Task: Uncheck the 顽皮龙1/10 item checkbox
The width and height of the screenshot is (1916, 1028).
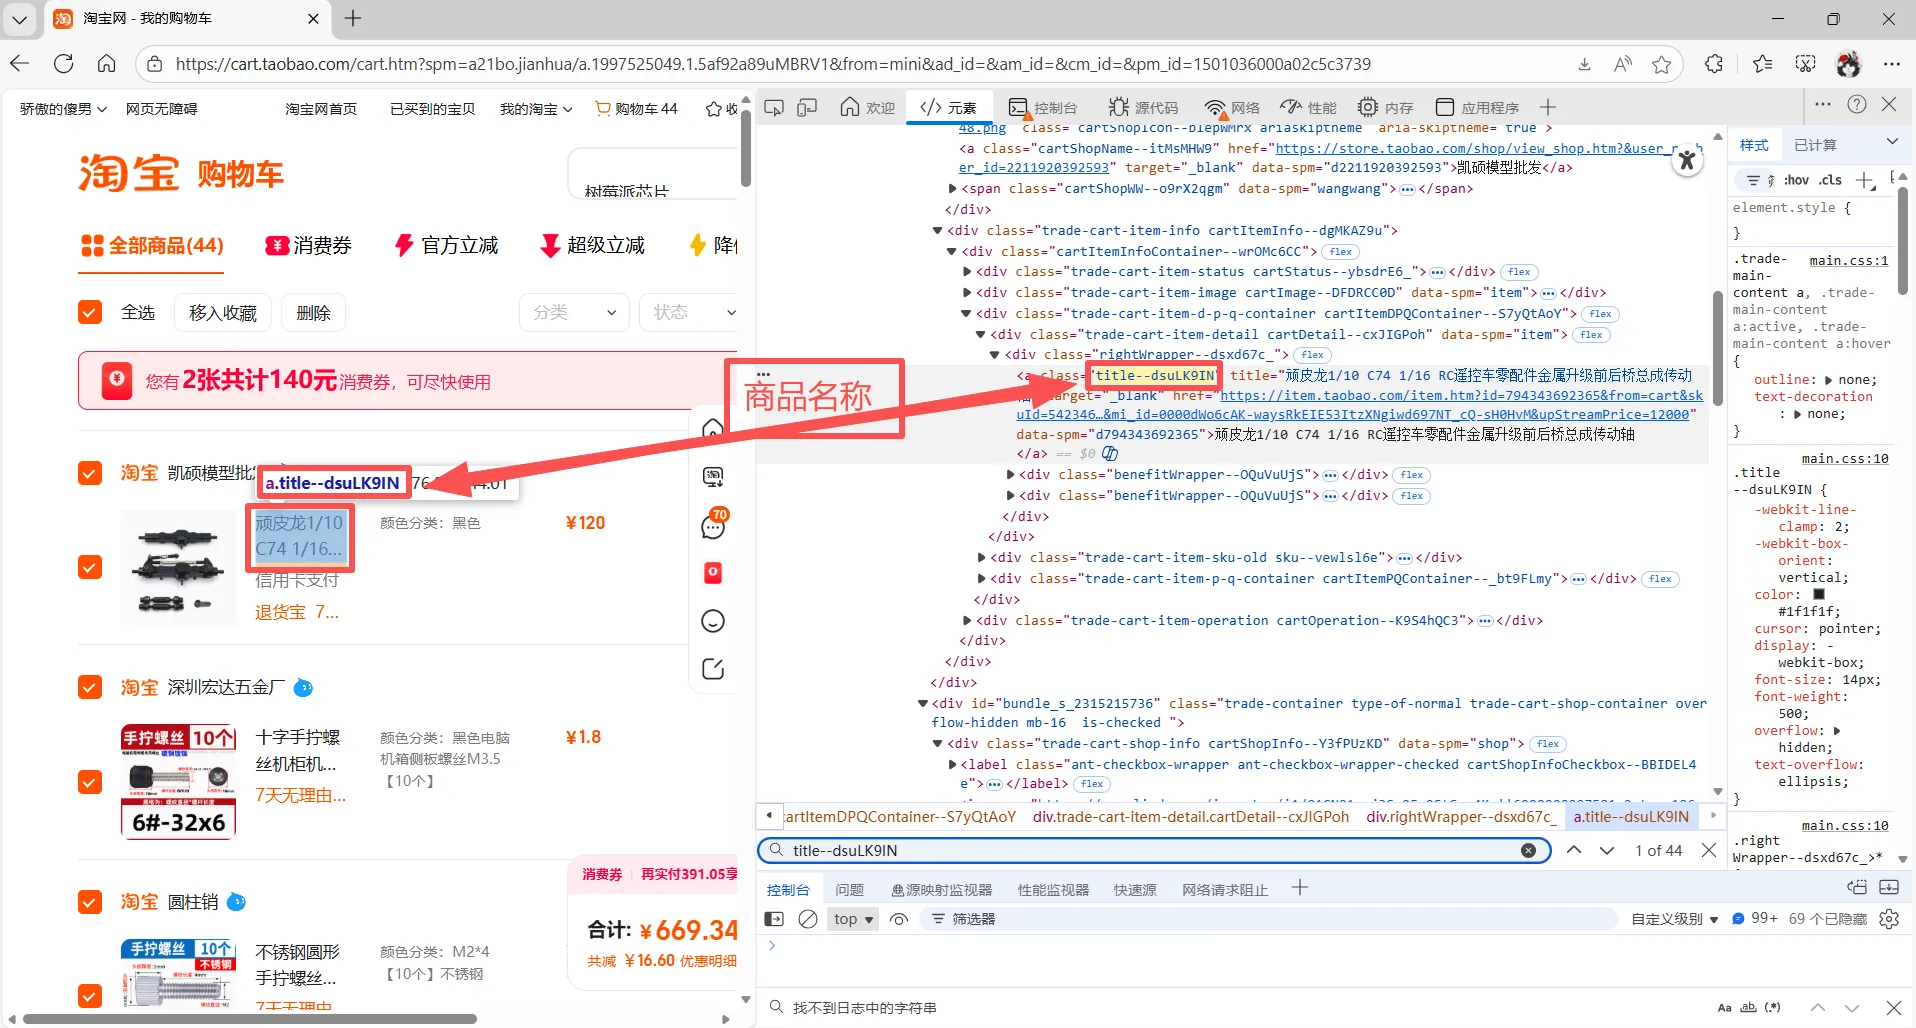Action: [90, 567]
